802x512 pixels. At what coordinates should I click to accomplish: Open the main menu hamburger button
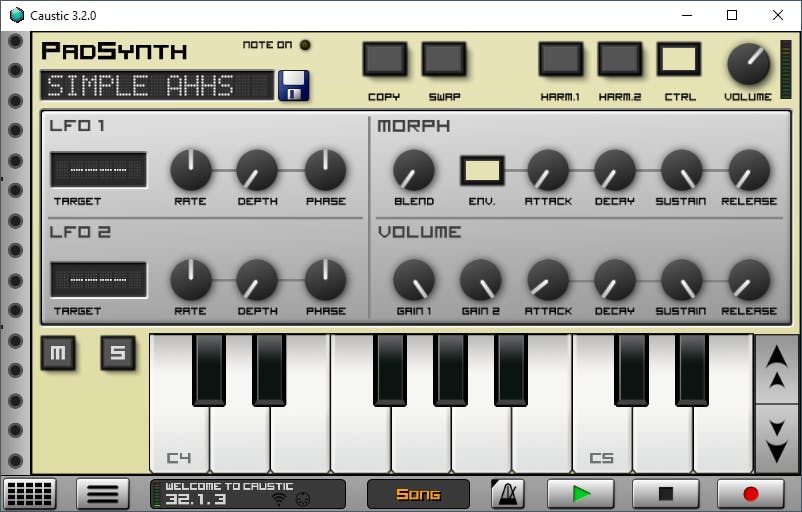click(x=102, y=494)
